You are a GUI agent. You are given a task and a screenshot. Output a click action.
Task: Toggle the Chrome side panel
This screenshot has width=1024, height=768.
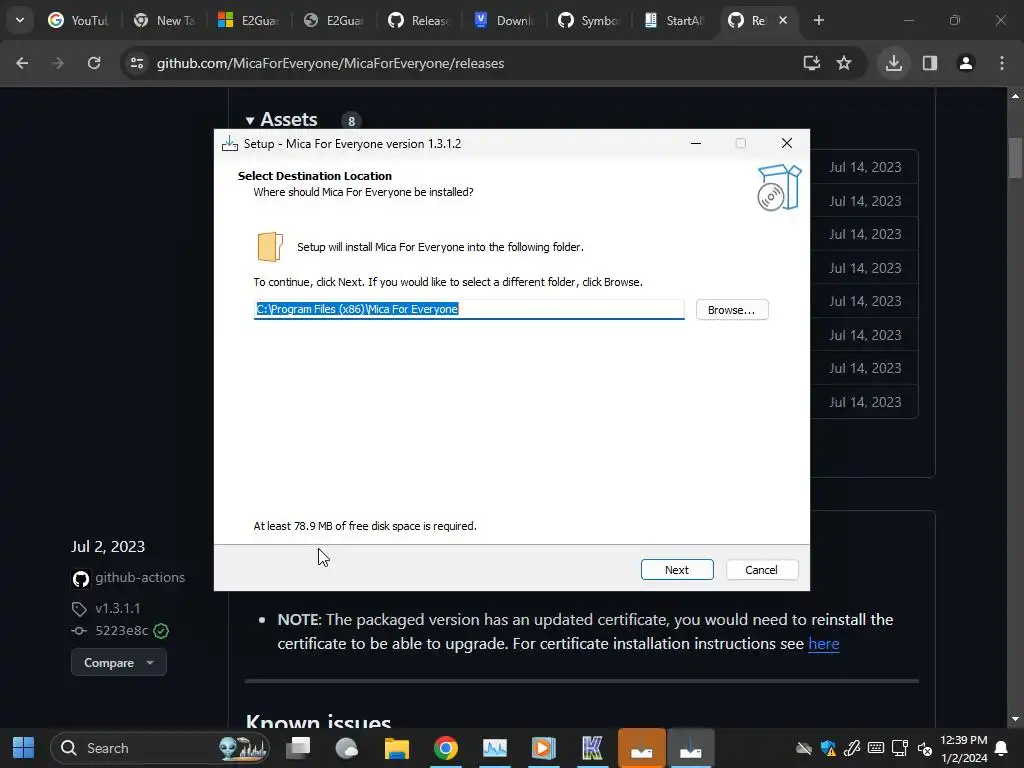(x=930, y=63)
